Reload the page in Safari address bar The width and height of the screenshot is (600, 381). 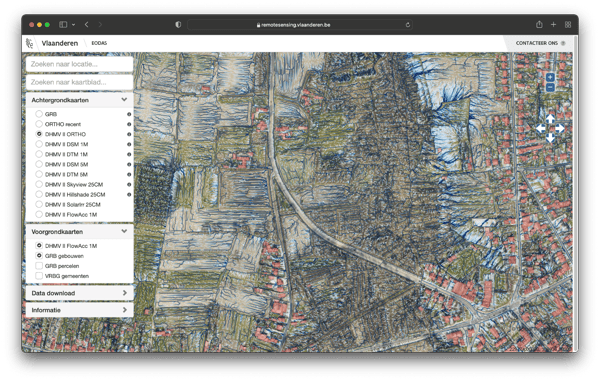coord(408,25)
